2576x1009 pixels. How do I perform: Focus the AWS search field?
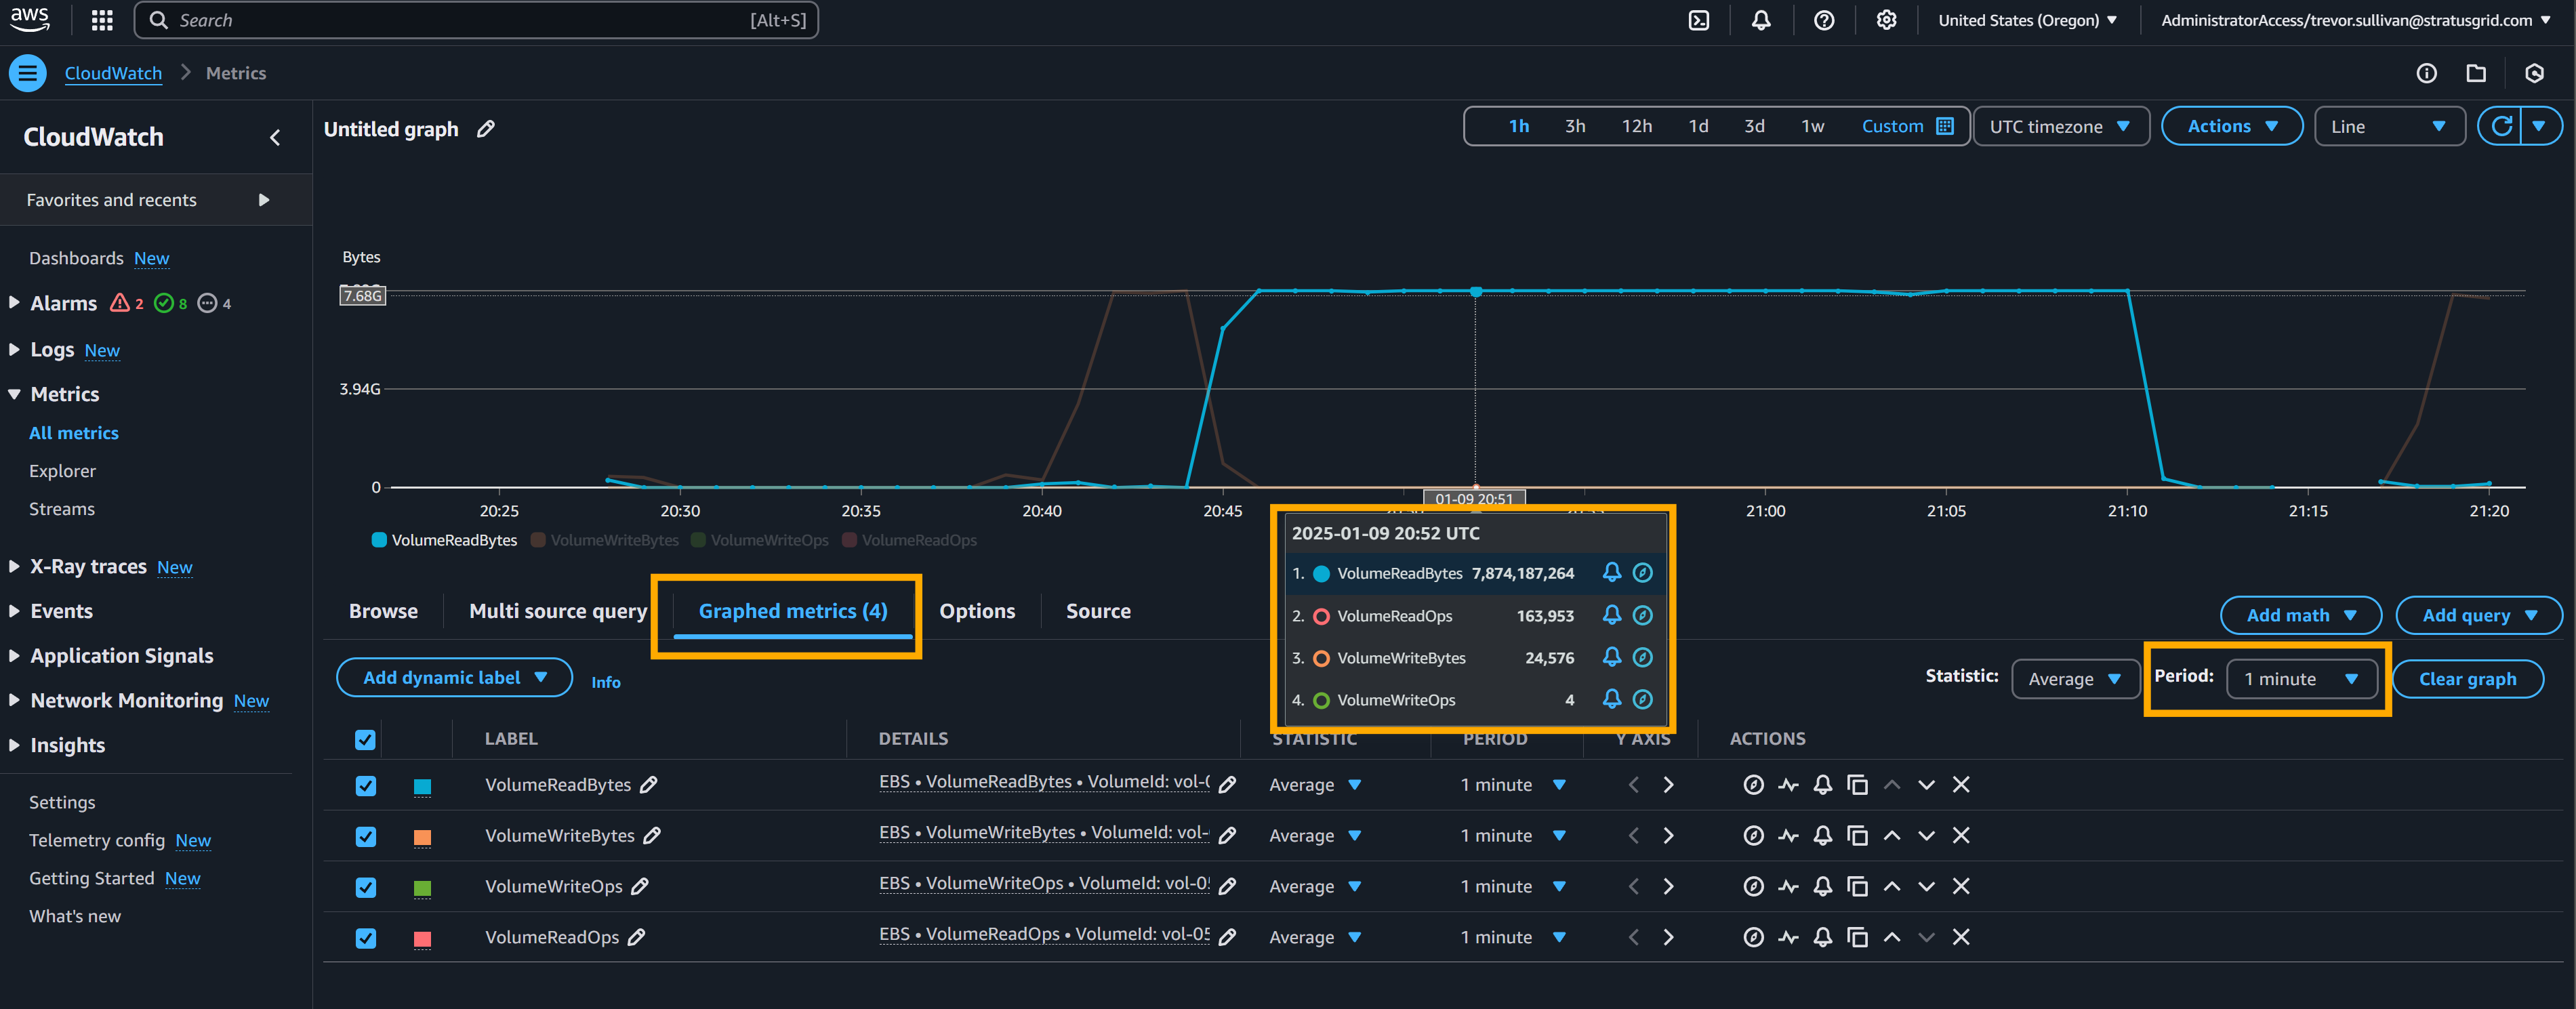click(x=476, y=20)
